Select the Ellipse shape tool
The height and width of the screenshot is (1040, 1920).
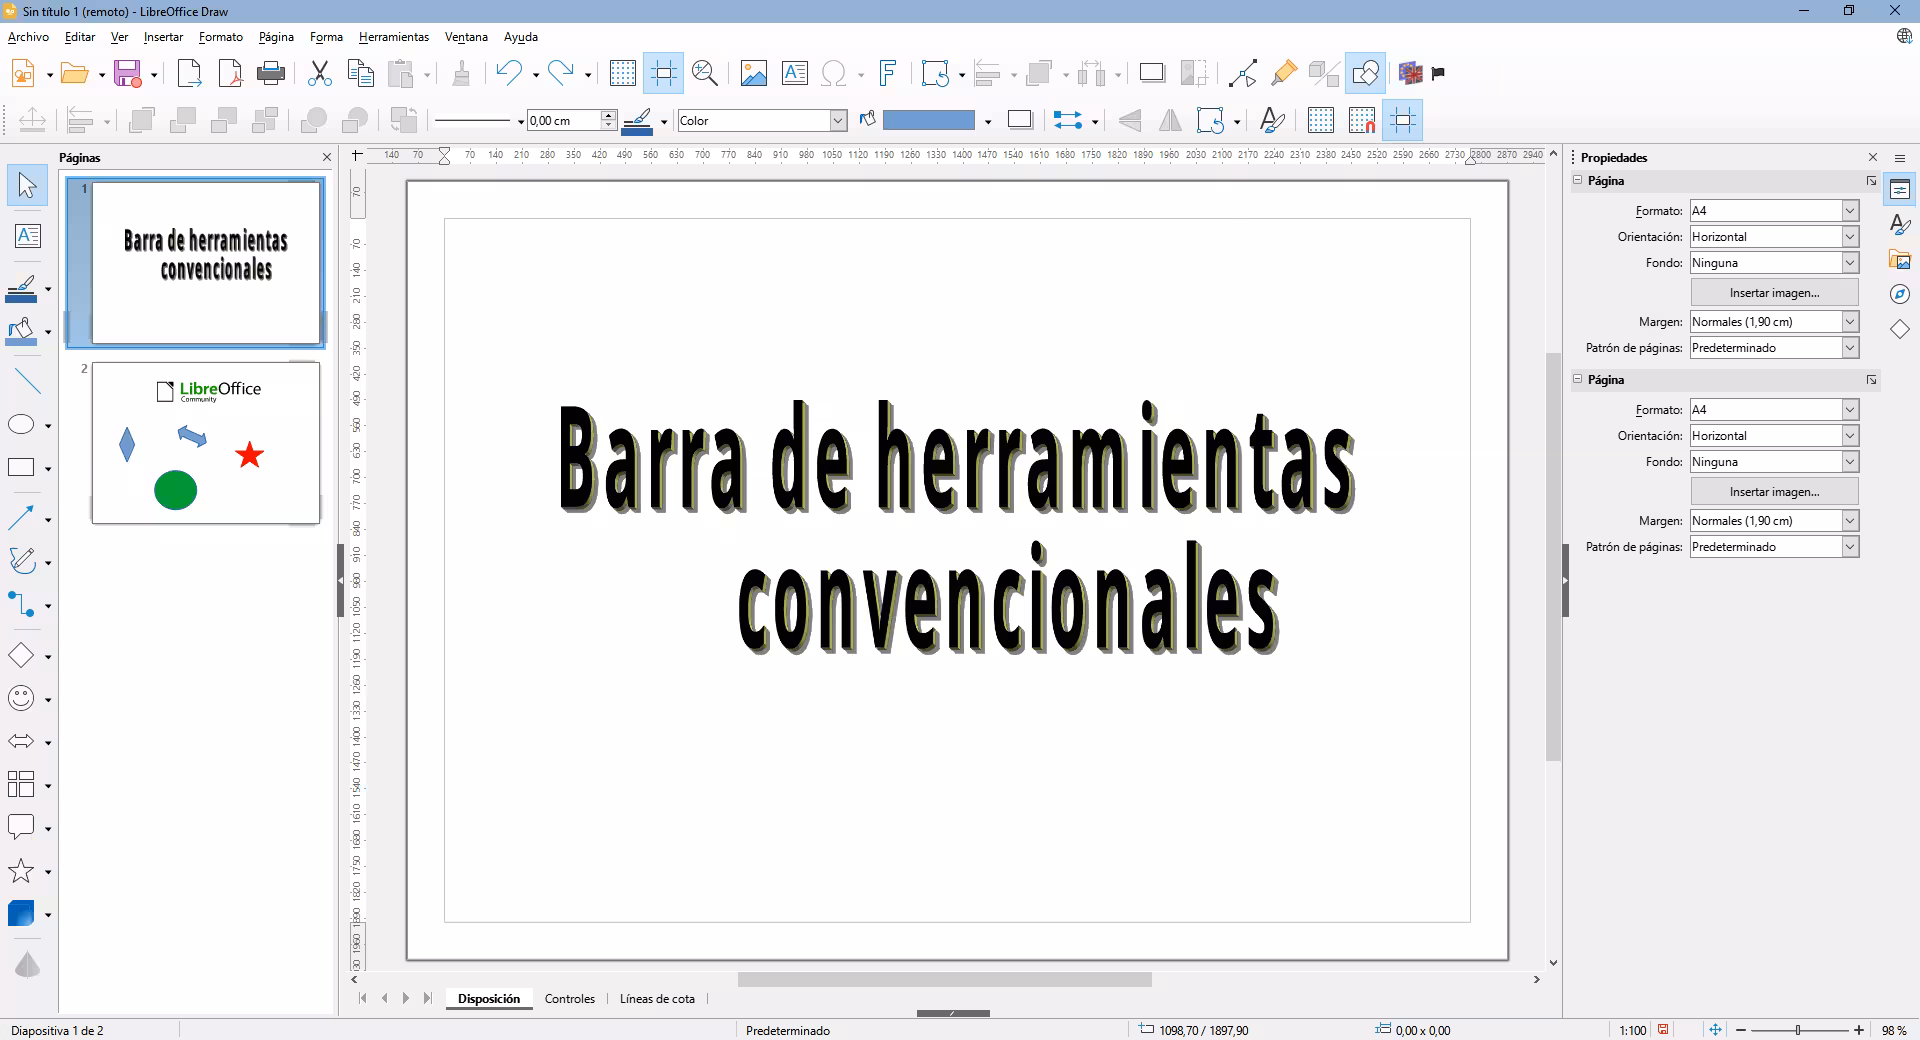tap(22, 425)
